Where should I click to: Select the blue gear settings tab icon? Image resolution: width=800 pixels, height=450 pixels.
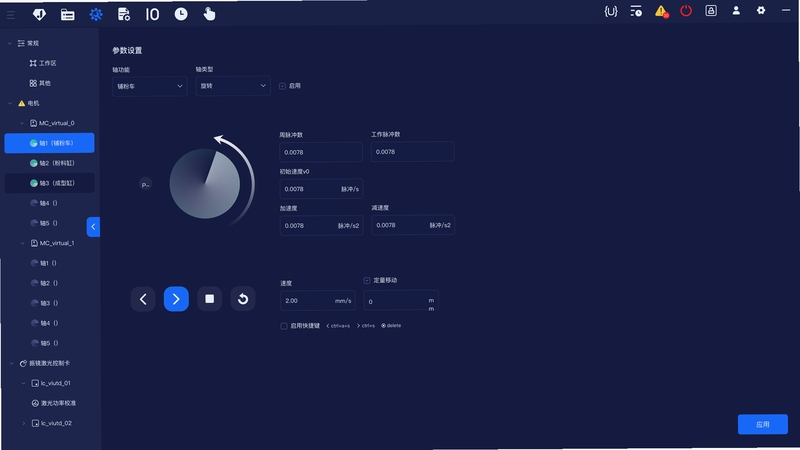[96, 14]
